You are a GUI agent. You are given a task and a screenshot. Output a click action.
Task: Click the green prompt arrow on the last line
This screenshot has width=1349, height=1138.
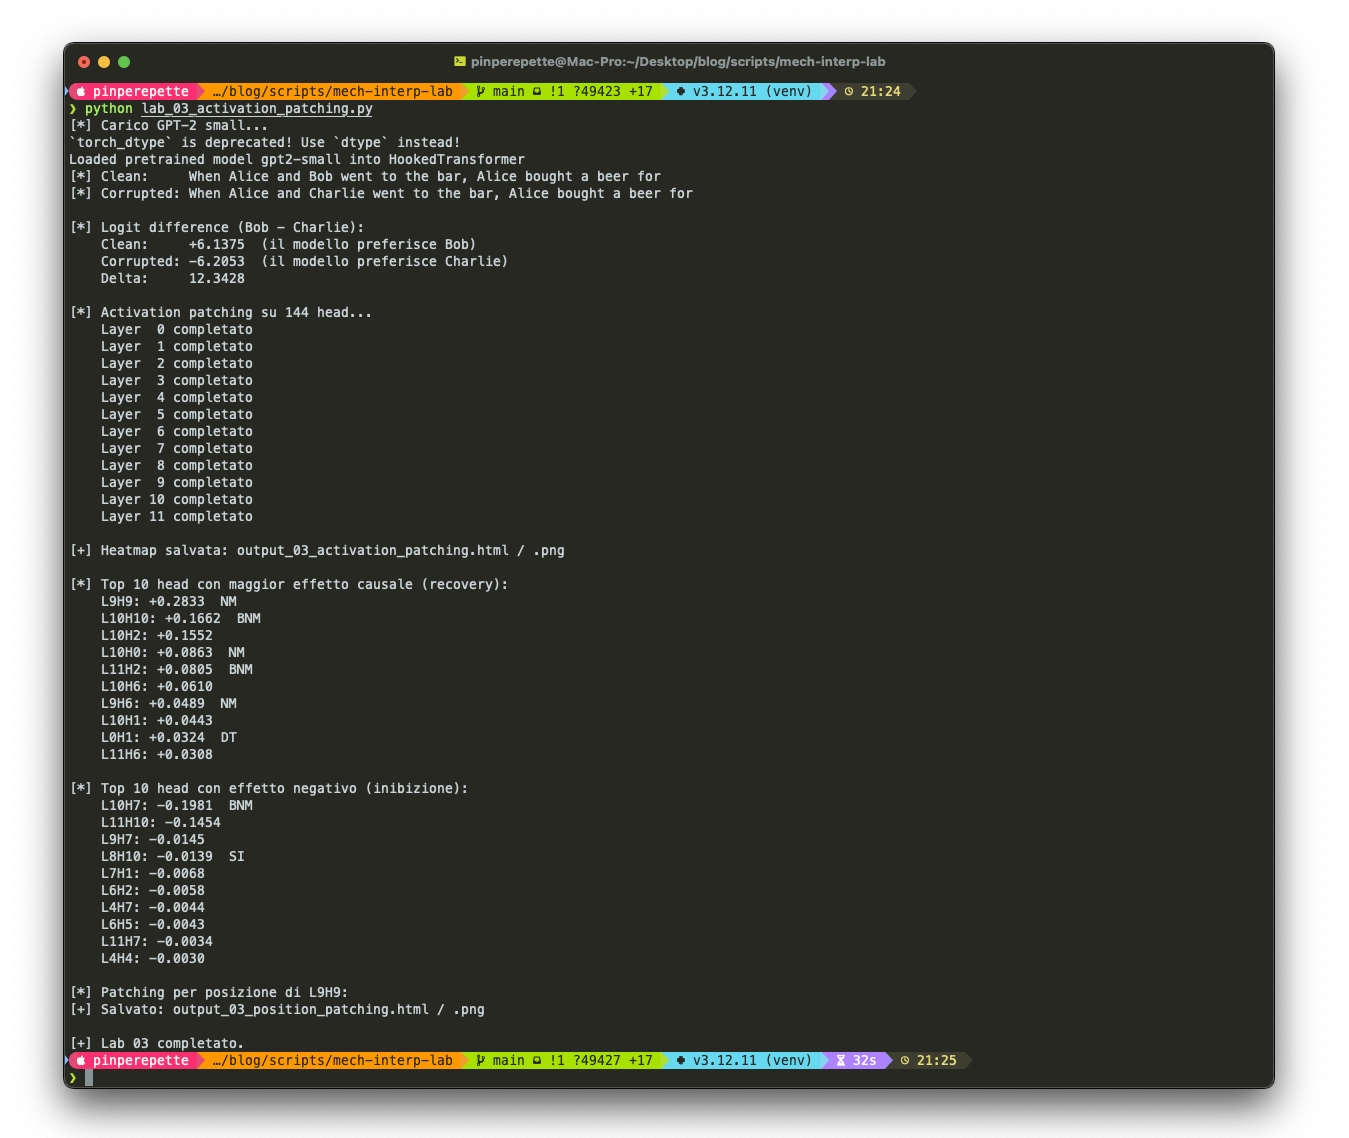click(74, 1078)
